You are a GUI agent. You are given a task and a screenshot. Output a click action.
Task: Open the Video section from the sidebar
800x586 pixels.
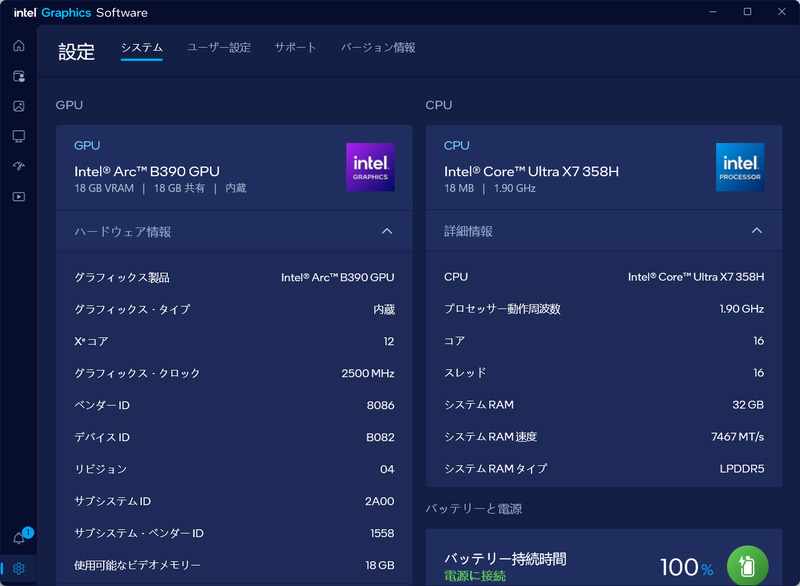(x=18, y=196)
